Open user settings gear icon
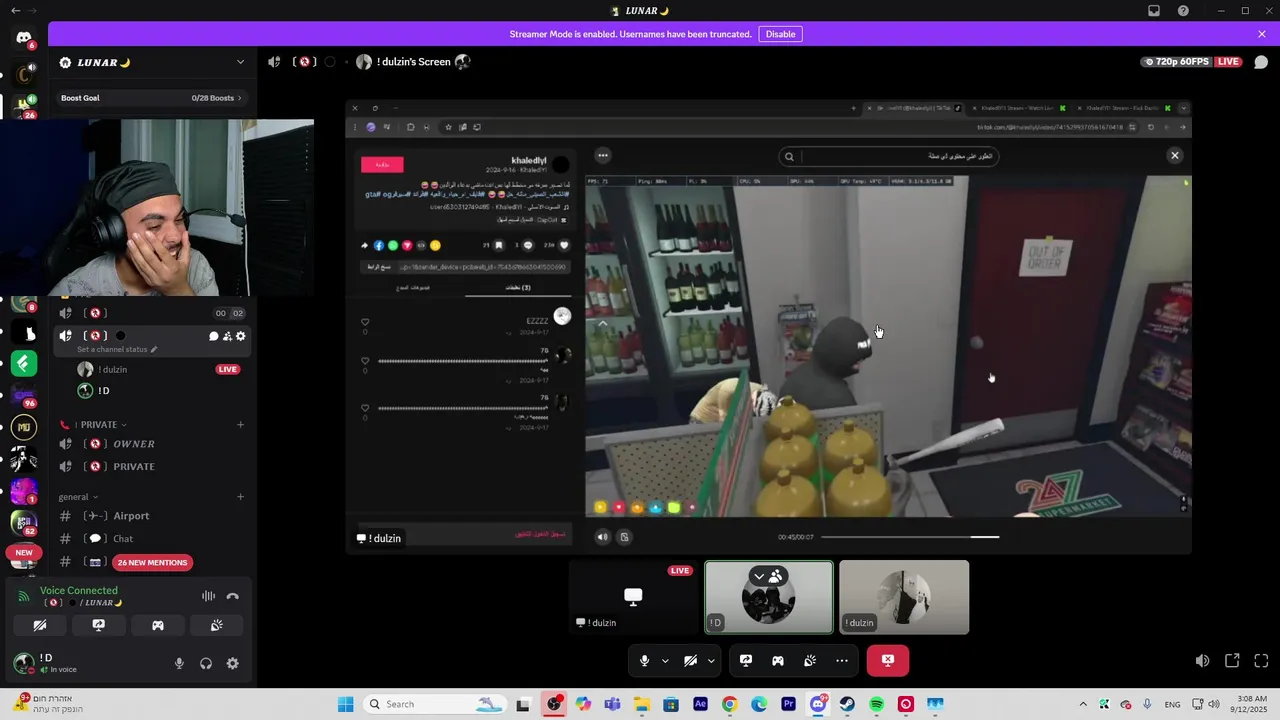The image size is (1280, 720). 233,663
